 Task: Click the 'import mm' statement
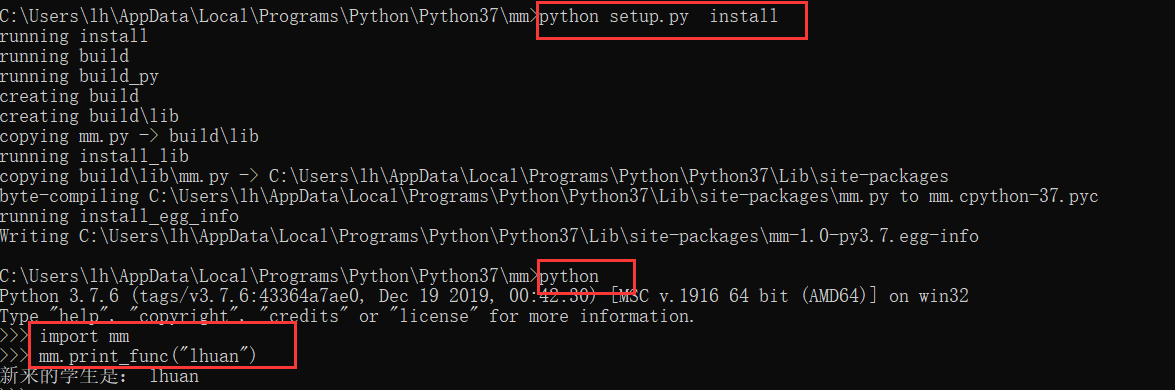(85, 336)
